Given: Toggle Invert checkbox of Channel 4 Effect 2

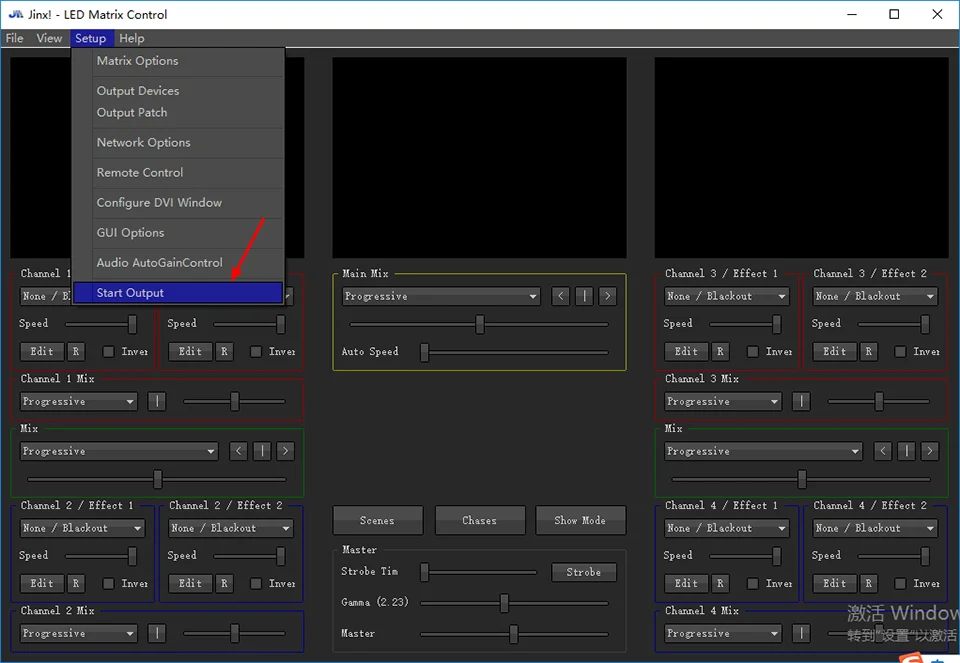Looking at the screenshot, I should 900,583.
